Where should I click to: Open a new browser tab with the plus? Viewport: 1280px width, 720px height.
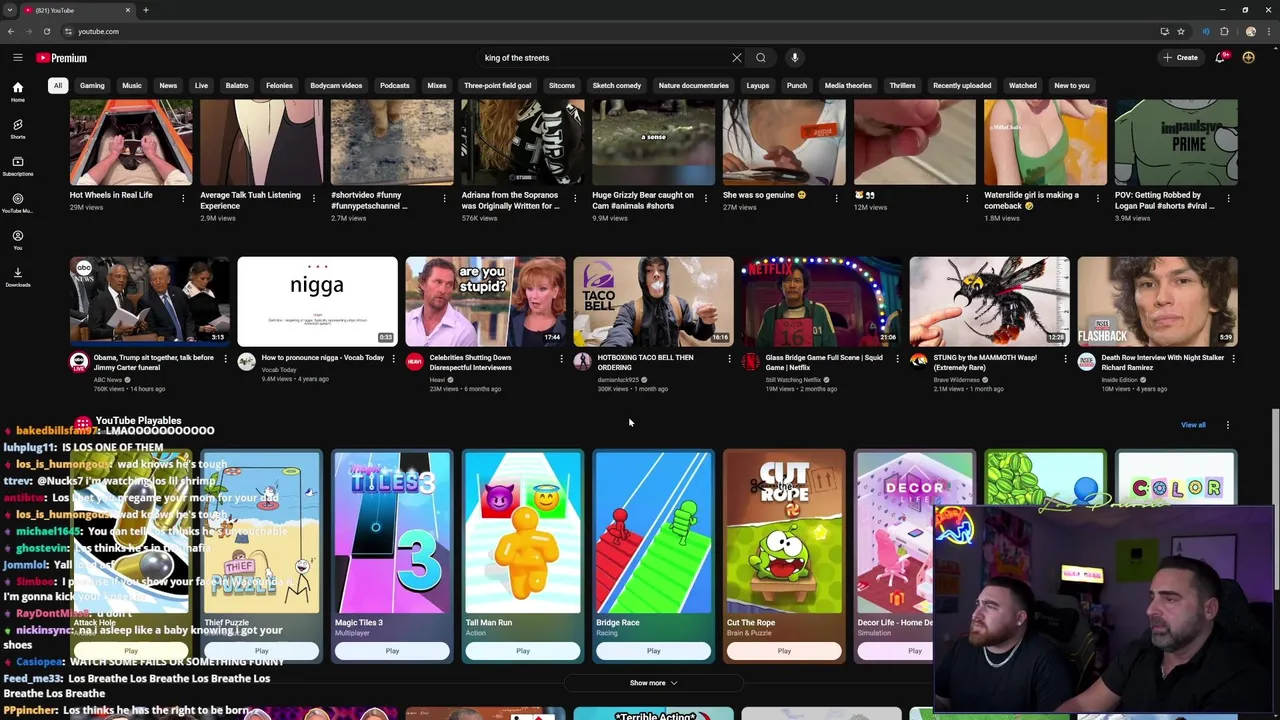coord(146,10)
